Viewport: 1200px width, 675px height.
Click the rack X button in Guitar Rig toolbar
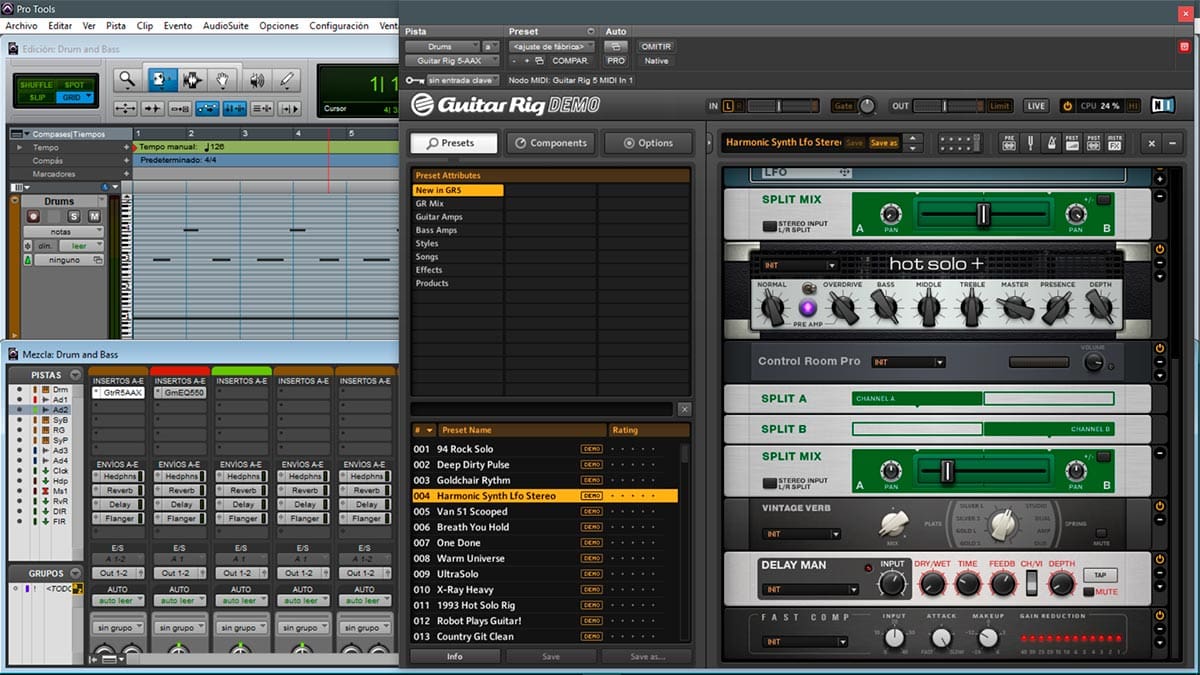(1153, 143)
